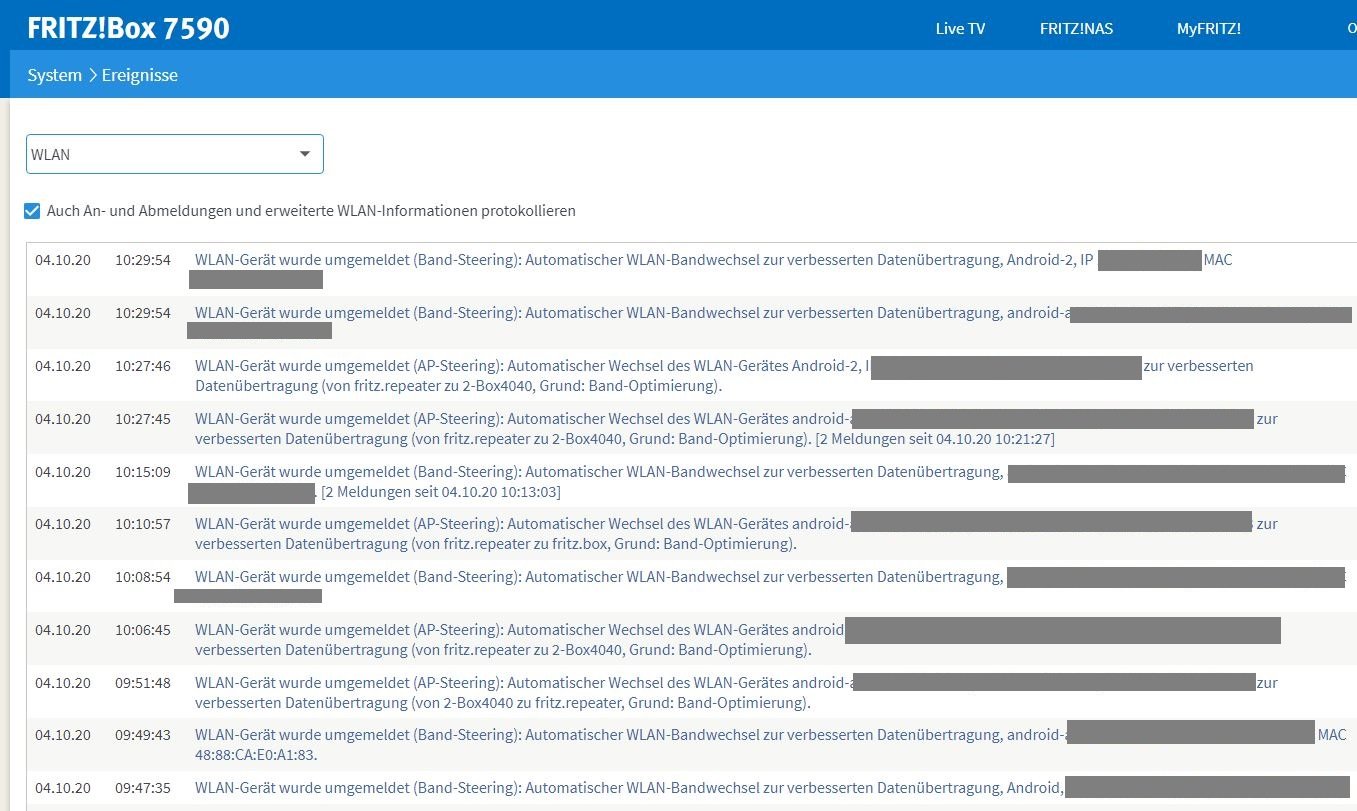The height and width of the screenshot is (811, 1357).
Task: Click the timestamp 10:06:45
Action: [143, 630]
